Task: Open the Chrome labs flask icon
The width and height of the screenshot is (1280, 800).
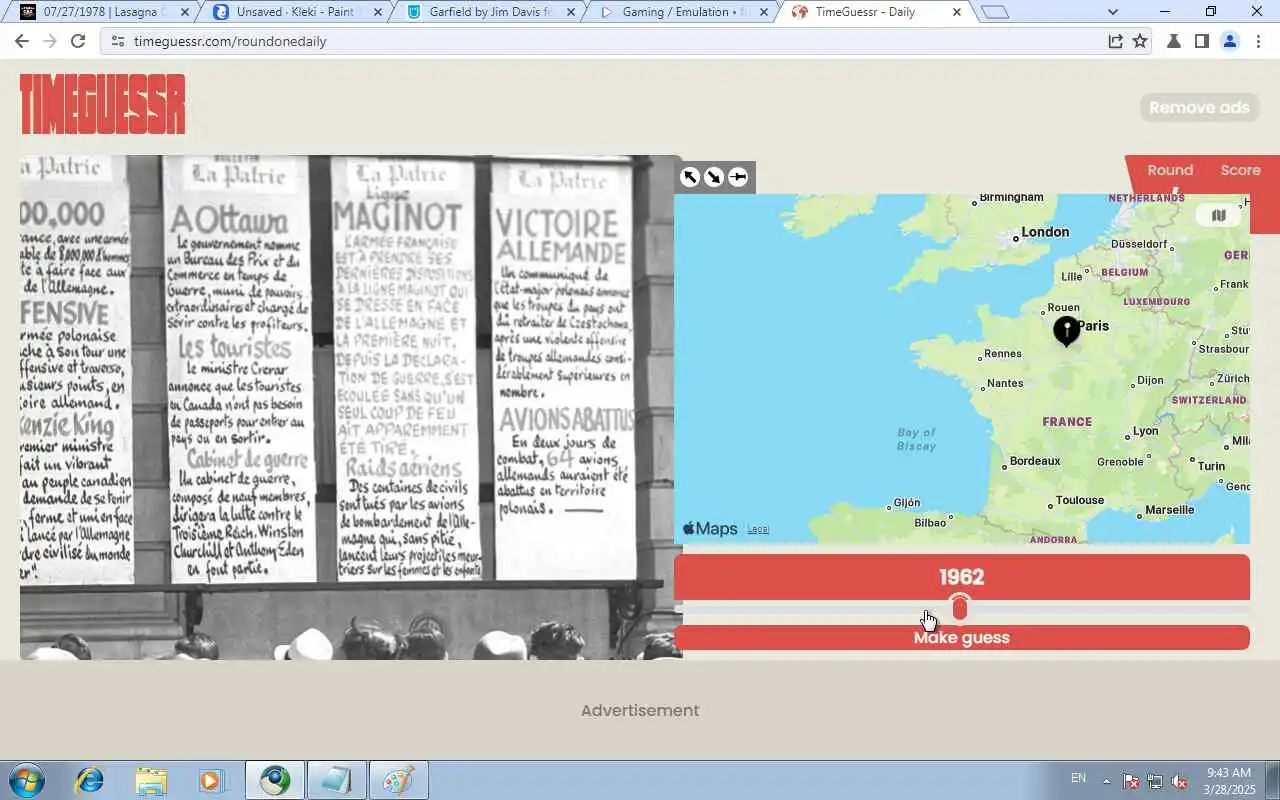Action: point(1175,41)
